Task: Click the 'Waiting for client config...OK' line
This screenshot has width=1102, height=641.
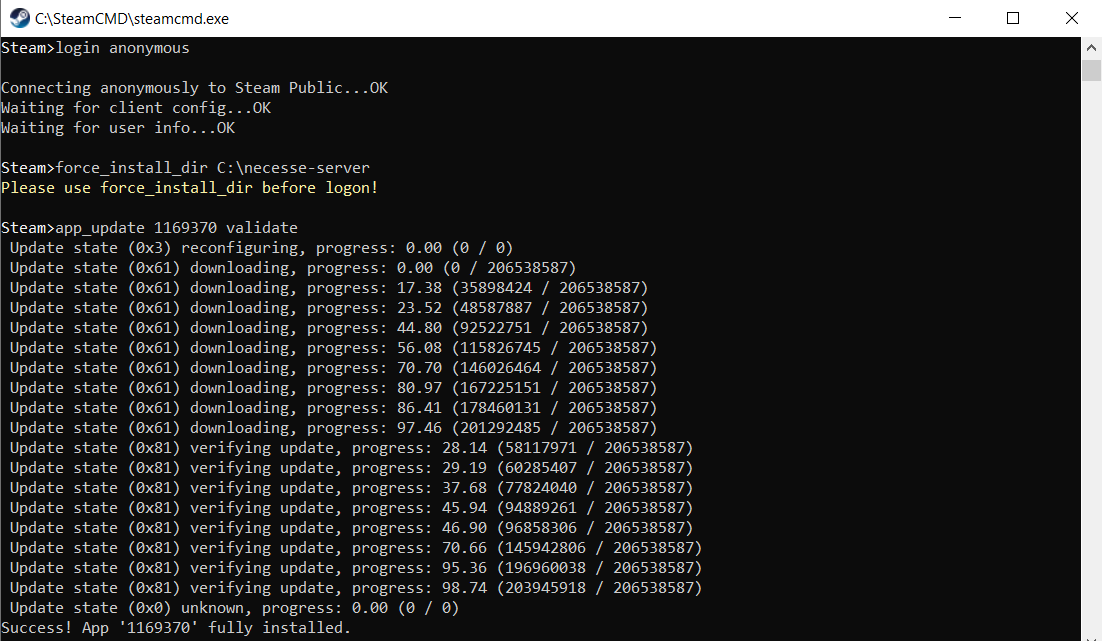Action: 136,108
